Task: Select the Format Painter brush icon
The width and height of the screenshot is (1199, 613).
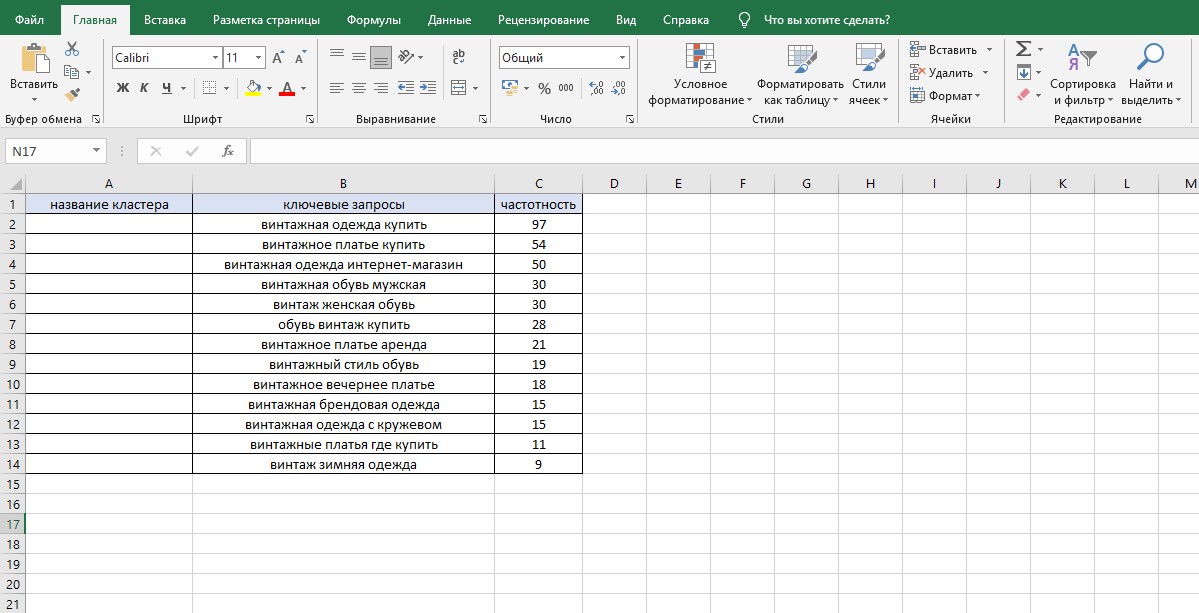Action: click(x=72, y=95)
